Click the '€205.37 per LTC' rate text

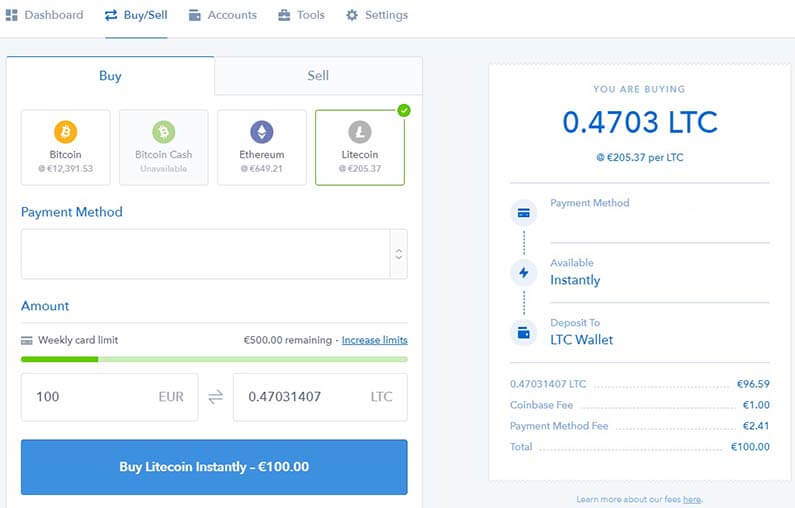click(640, 158)
